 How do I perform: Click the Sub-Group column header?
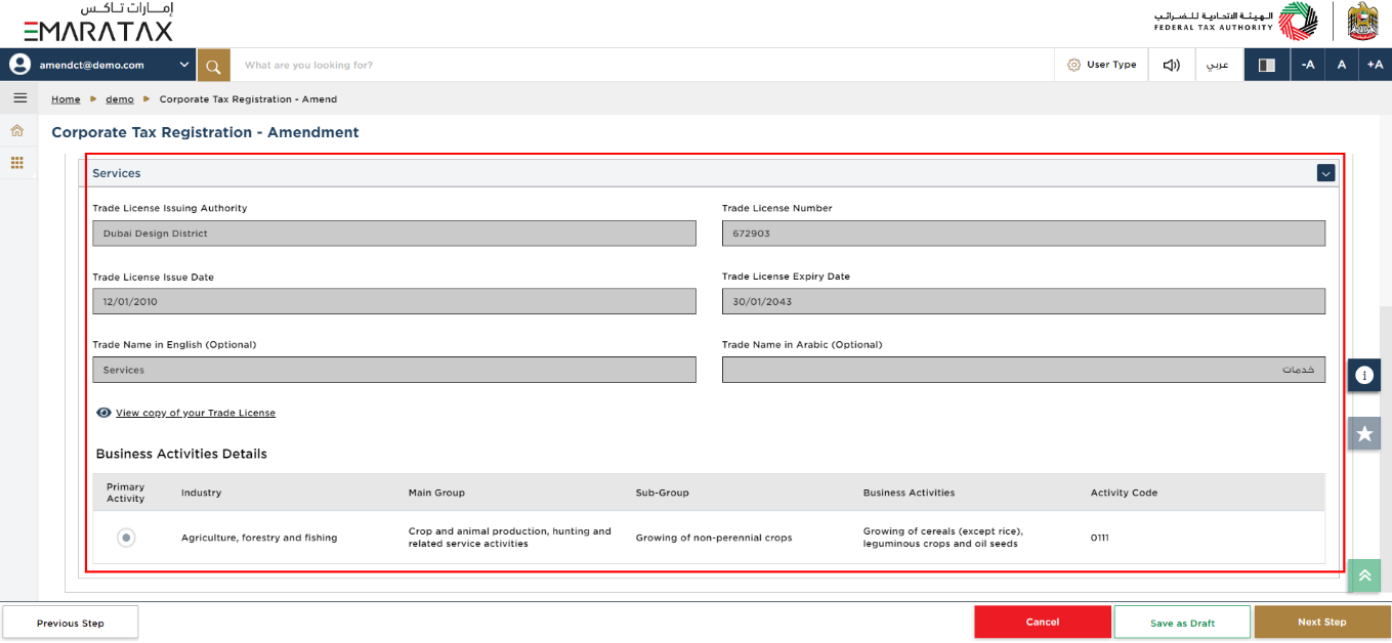662,493
